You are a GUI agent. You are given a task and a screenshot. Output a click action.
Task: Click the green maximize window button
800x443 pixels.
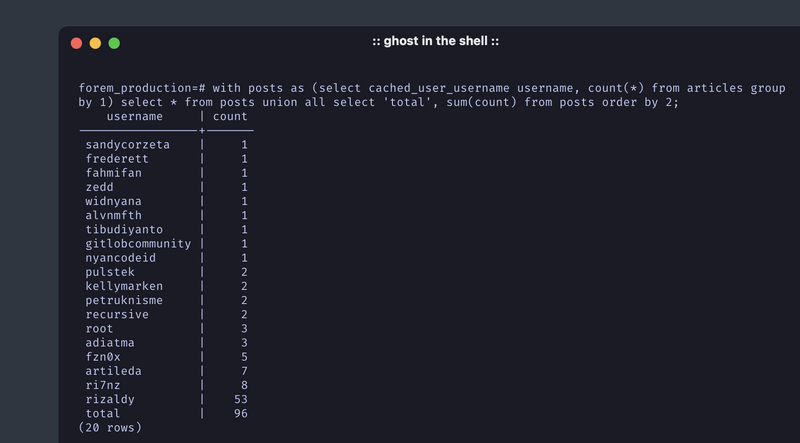114,43
